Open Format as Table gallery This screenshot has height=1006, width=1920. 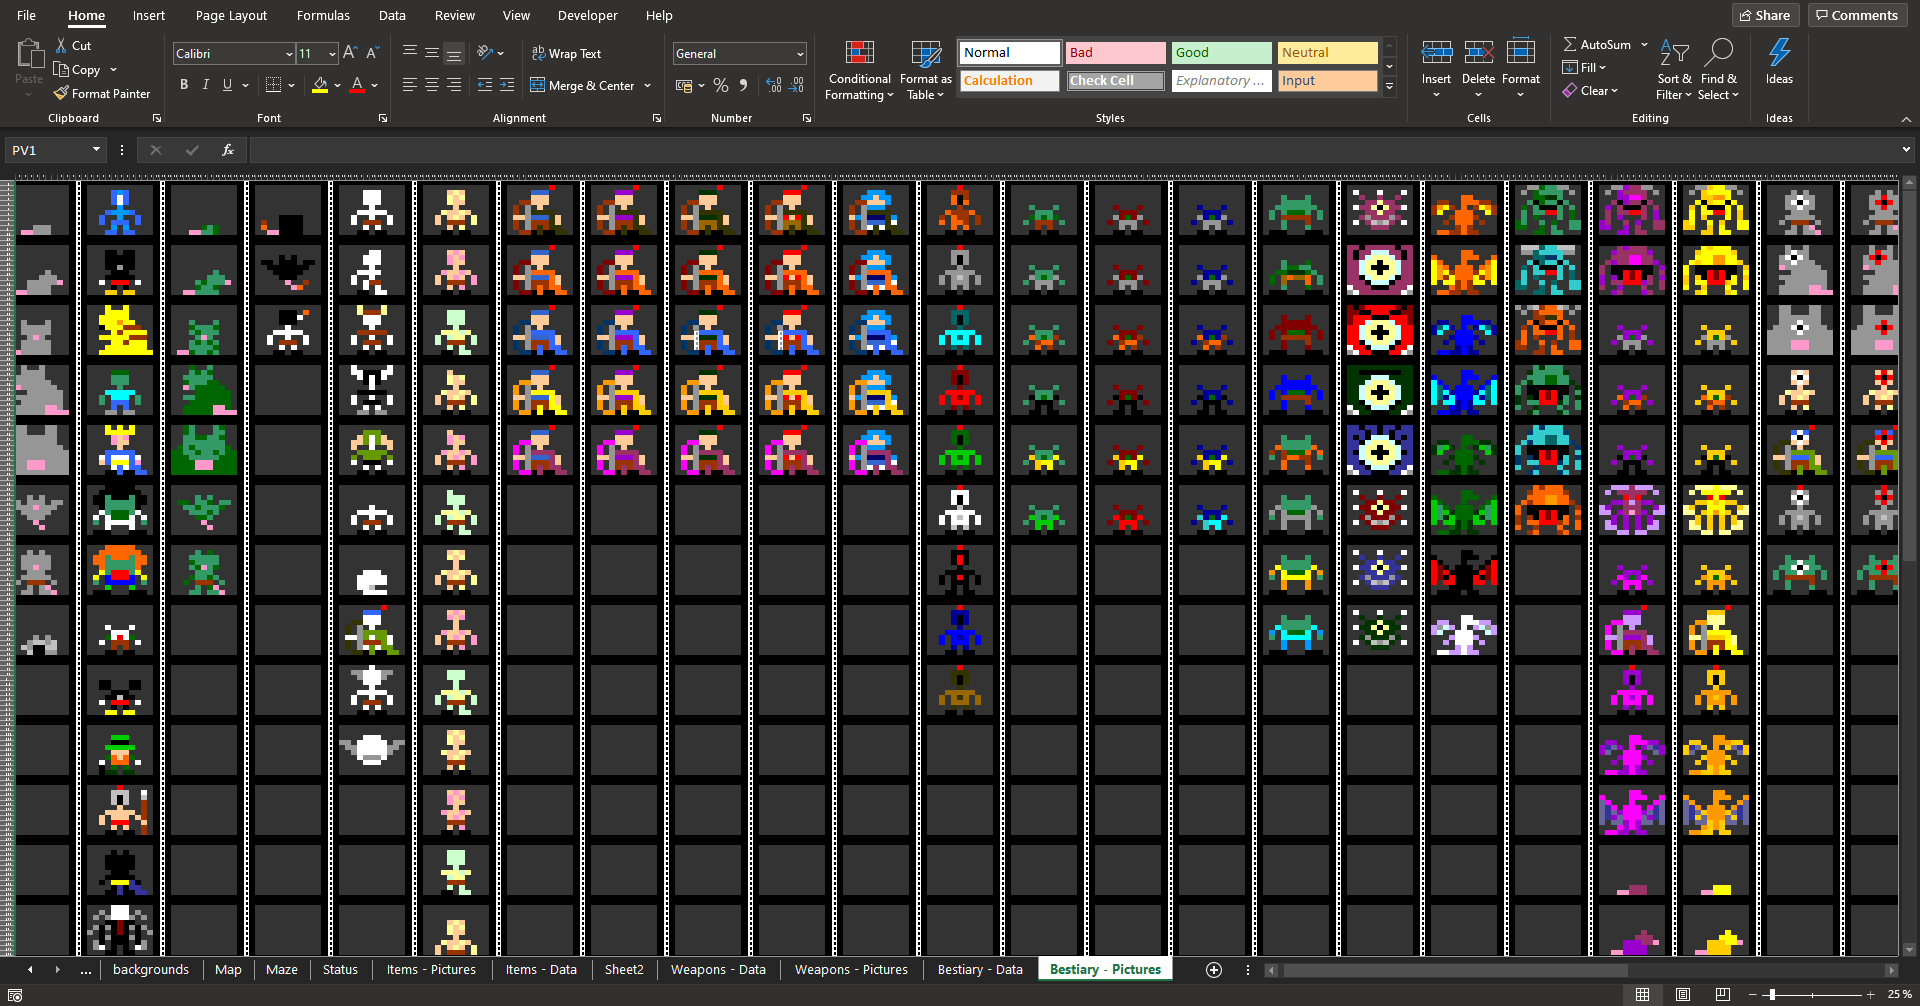coord(926,70)
